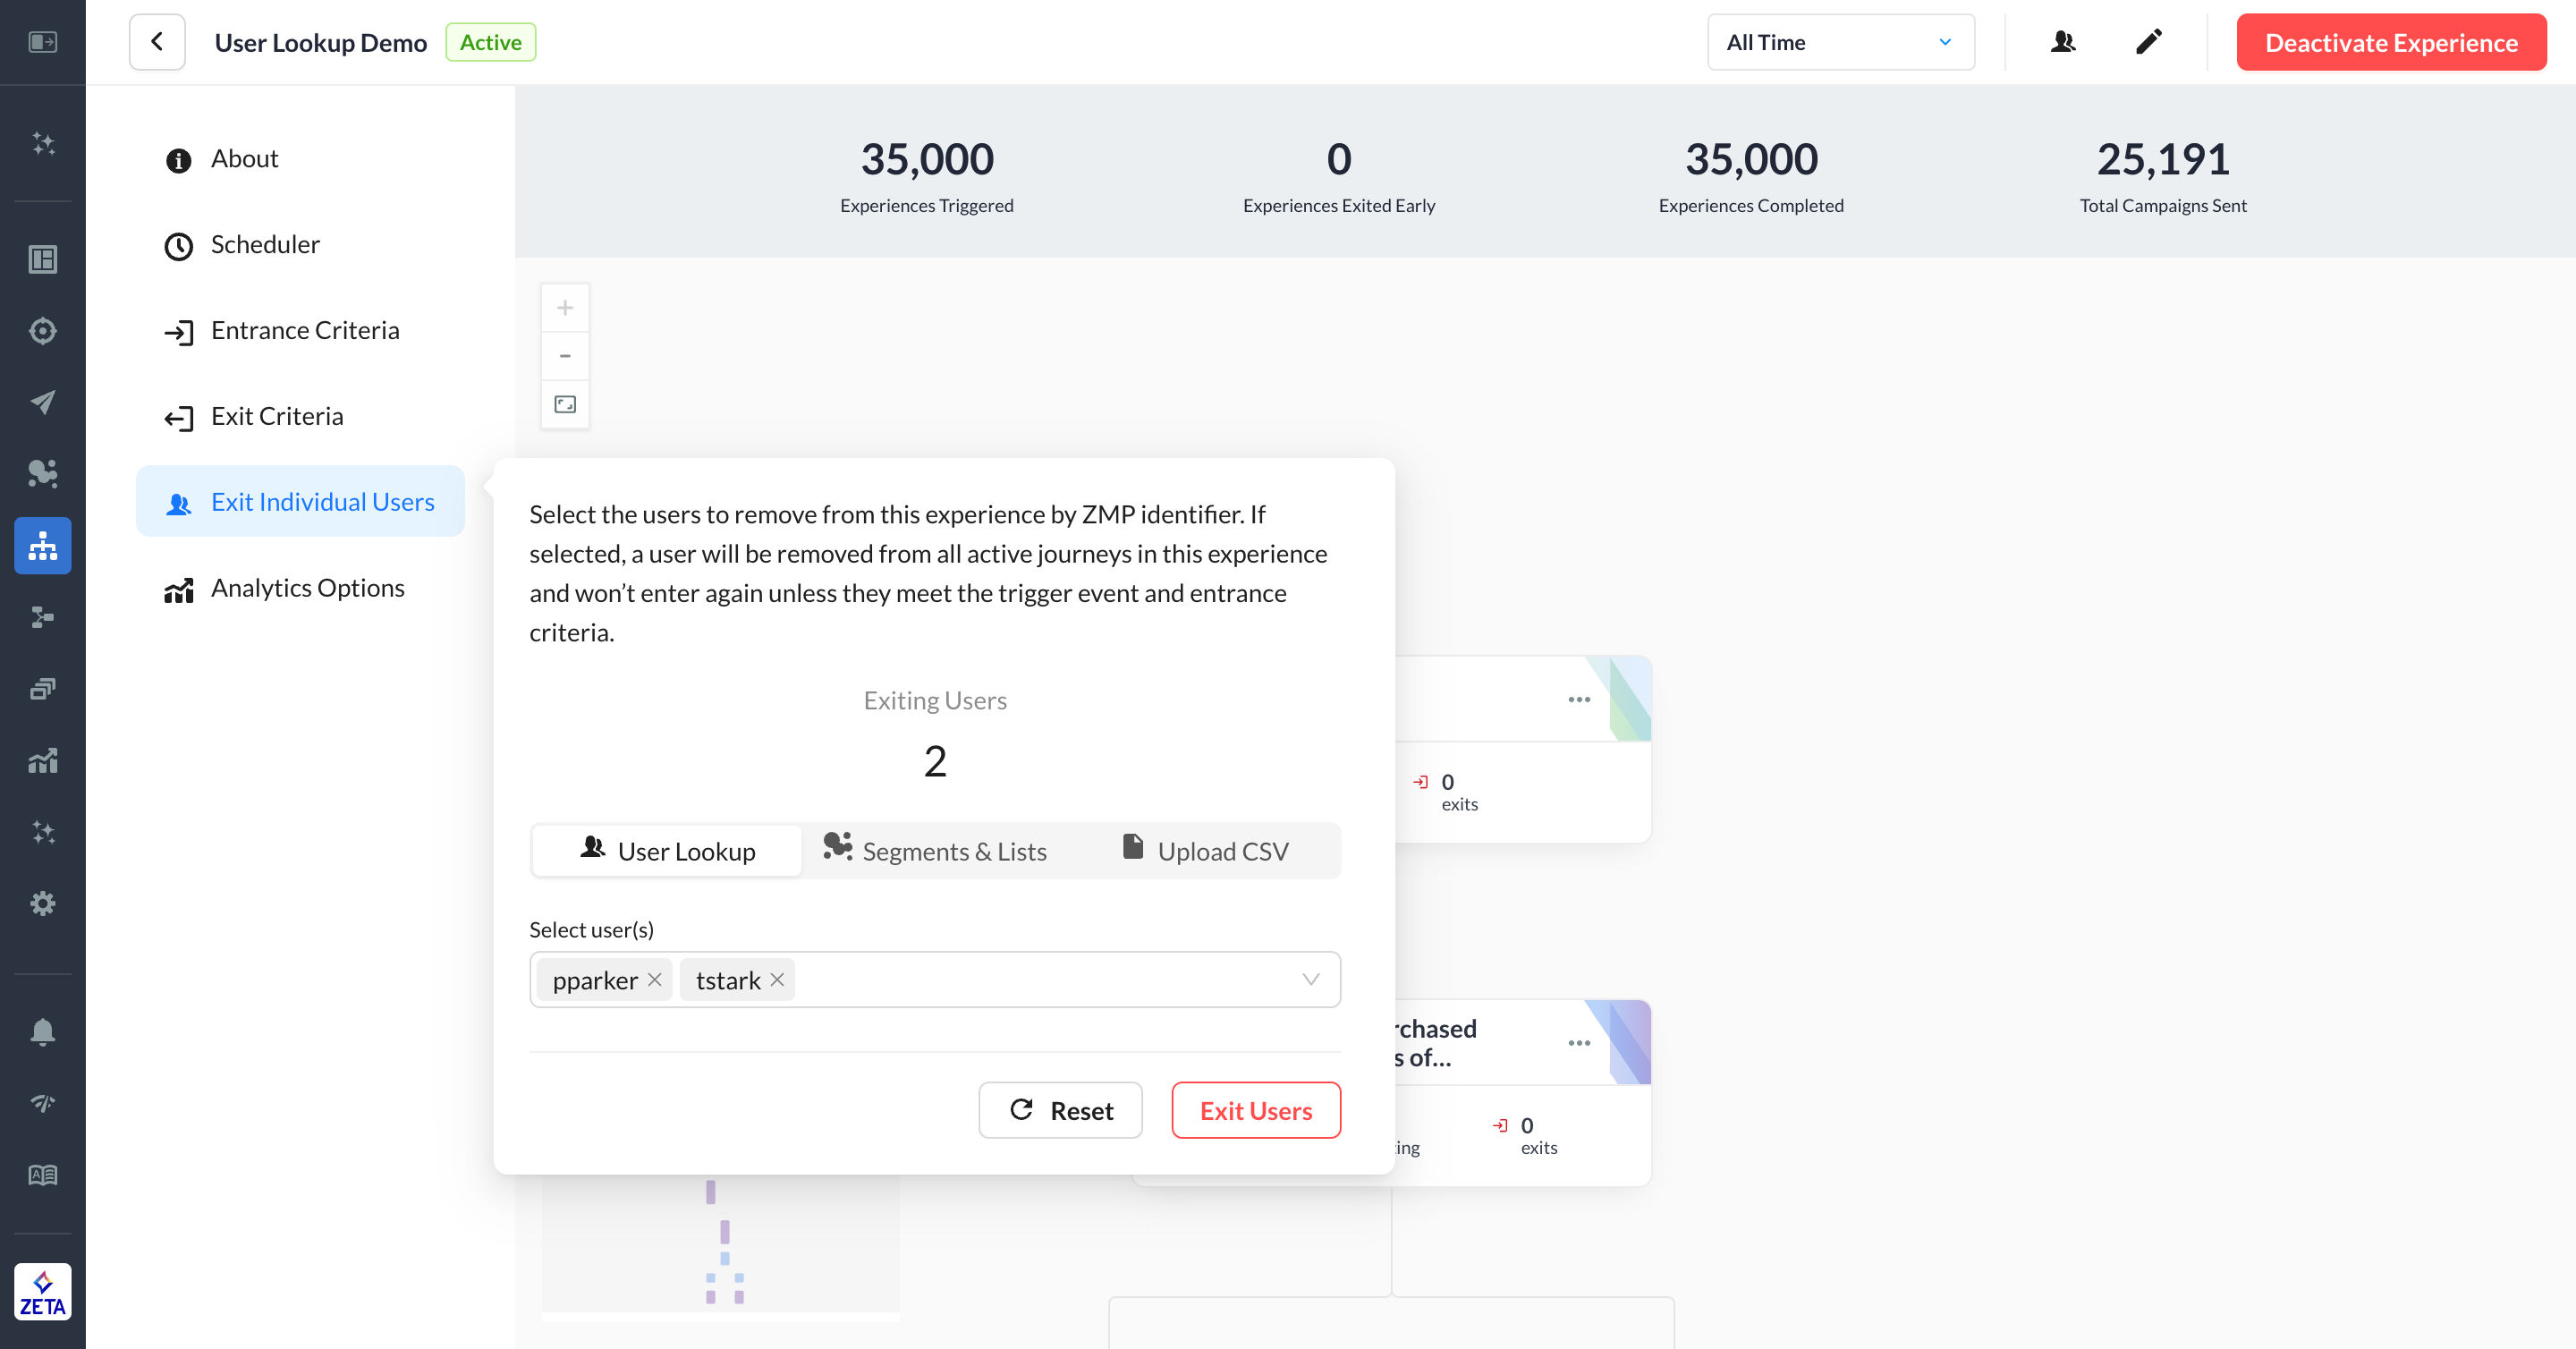Click inside the Select user(s) input field
2576x1349 pixels.
pyautogui.click(x=1040, y=979)
